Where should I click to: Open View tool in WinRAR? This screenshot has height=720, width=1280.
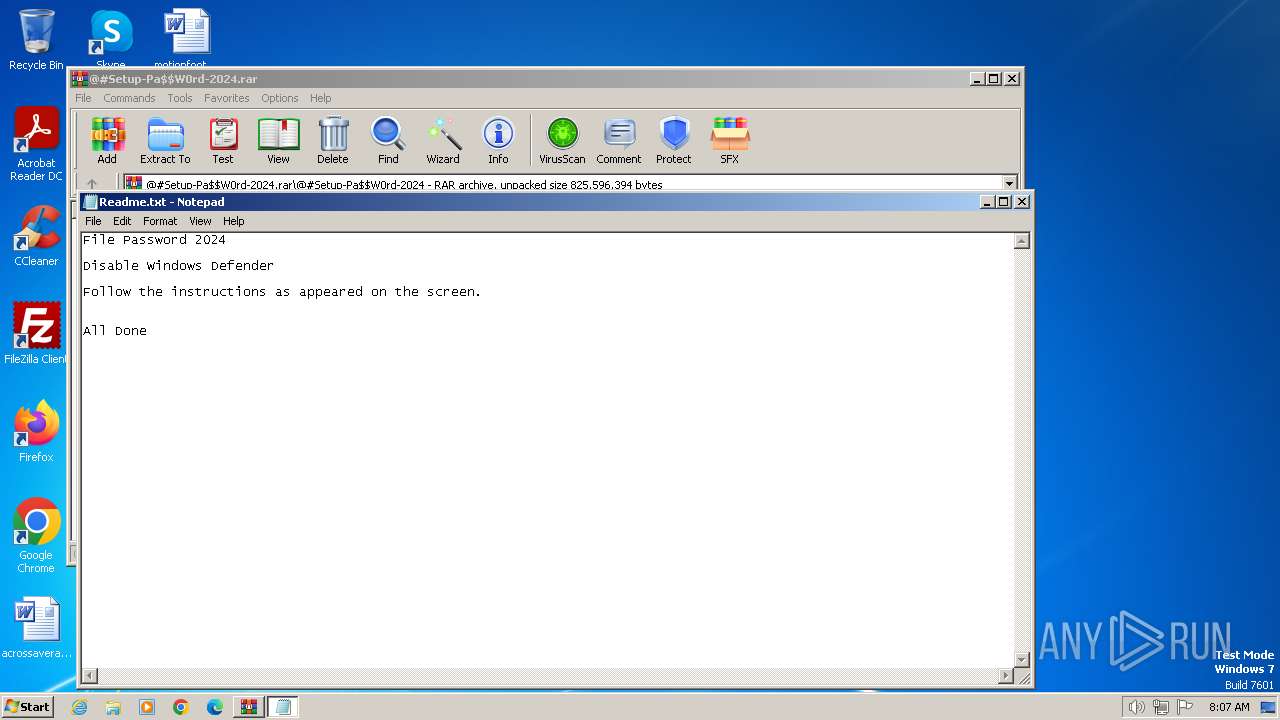[x=278, y=141]
